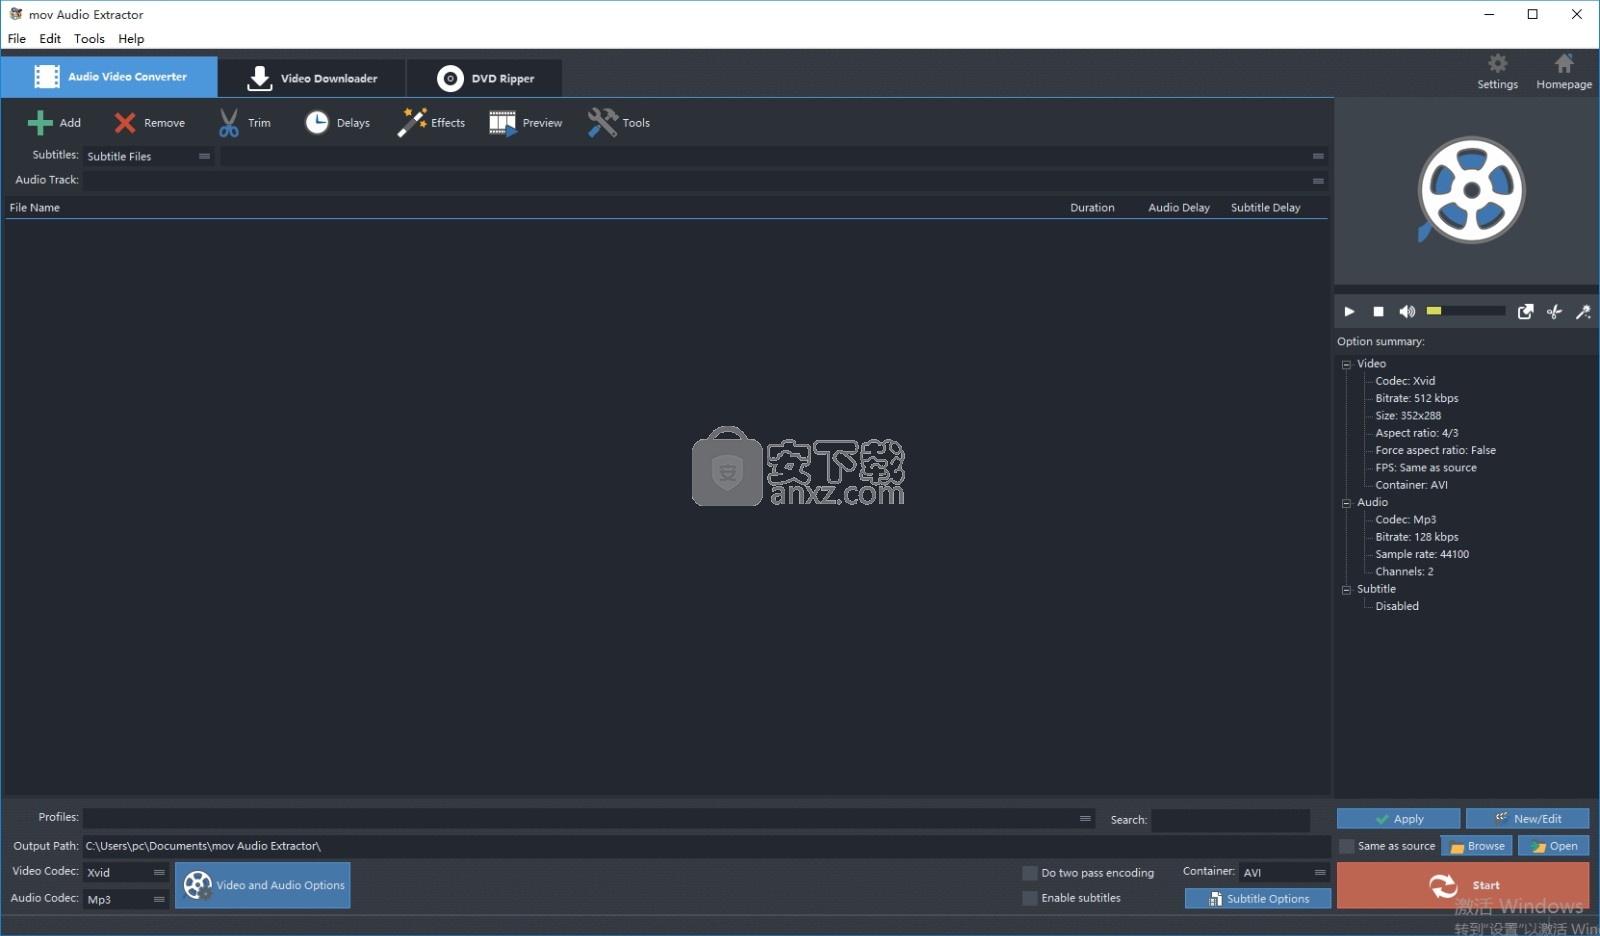Viewport: 1600px width, 936px height.
Task: Click the Audio Delay column header
Action: (x=1179, y=208)
